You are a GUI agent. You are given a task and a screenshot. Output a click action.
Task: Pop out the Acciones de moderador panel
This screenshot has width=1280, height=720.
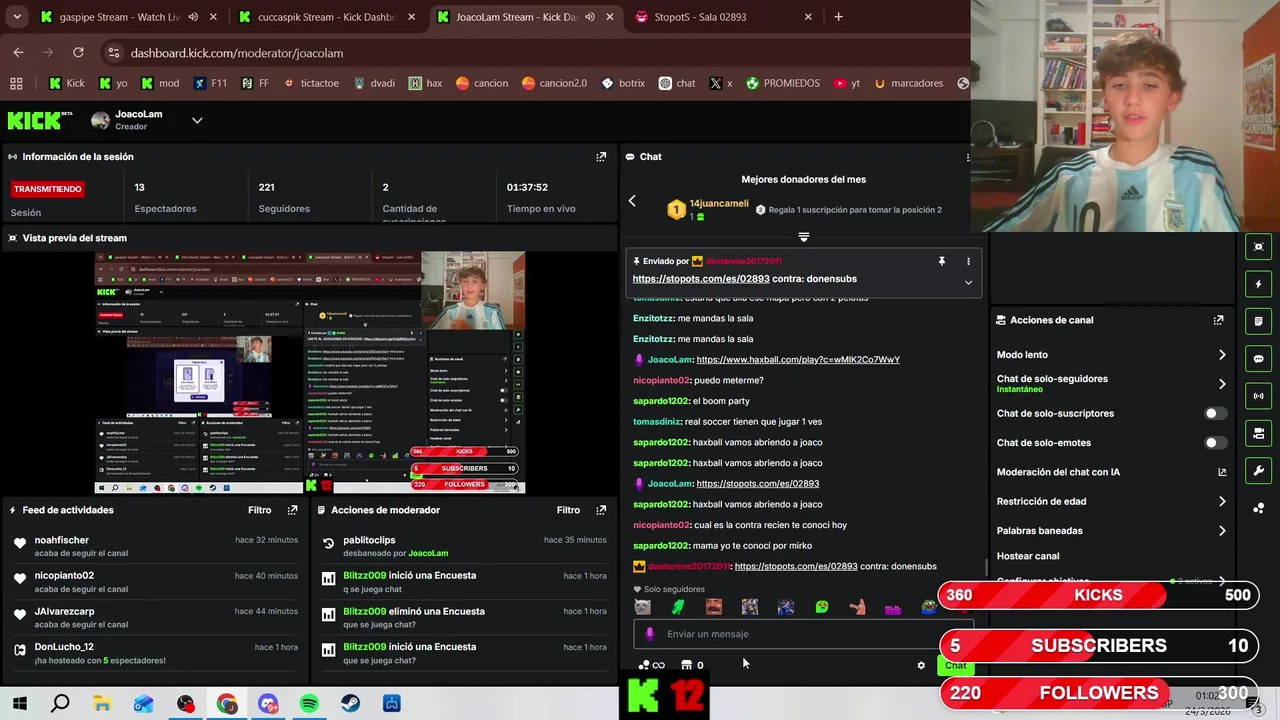(x=601, y=510)
